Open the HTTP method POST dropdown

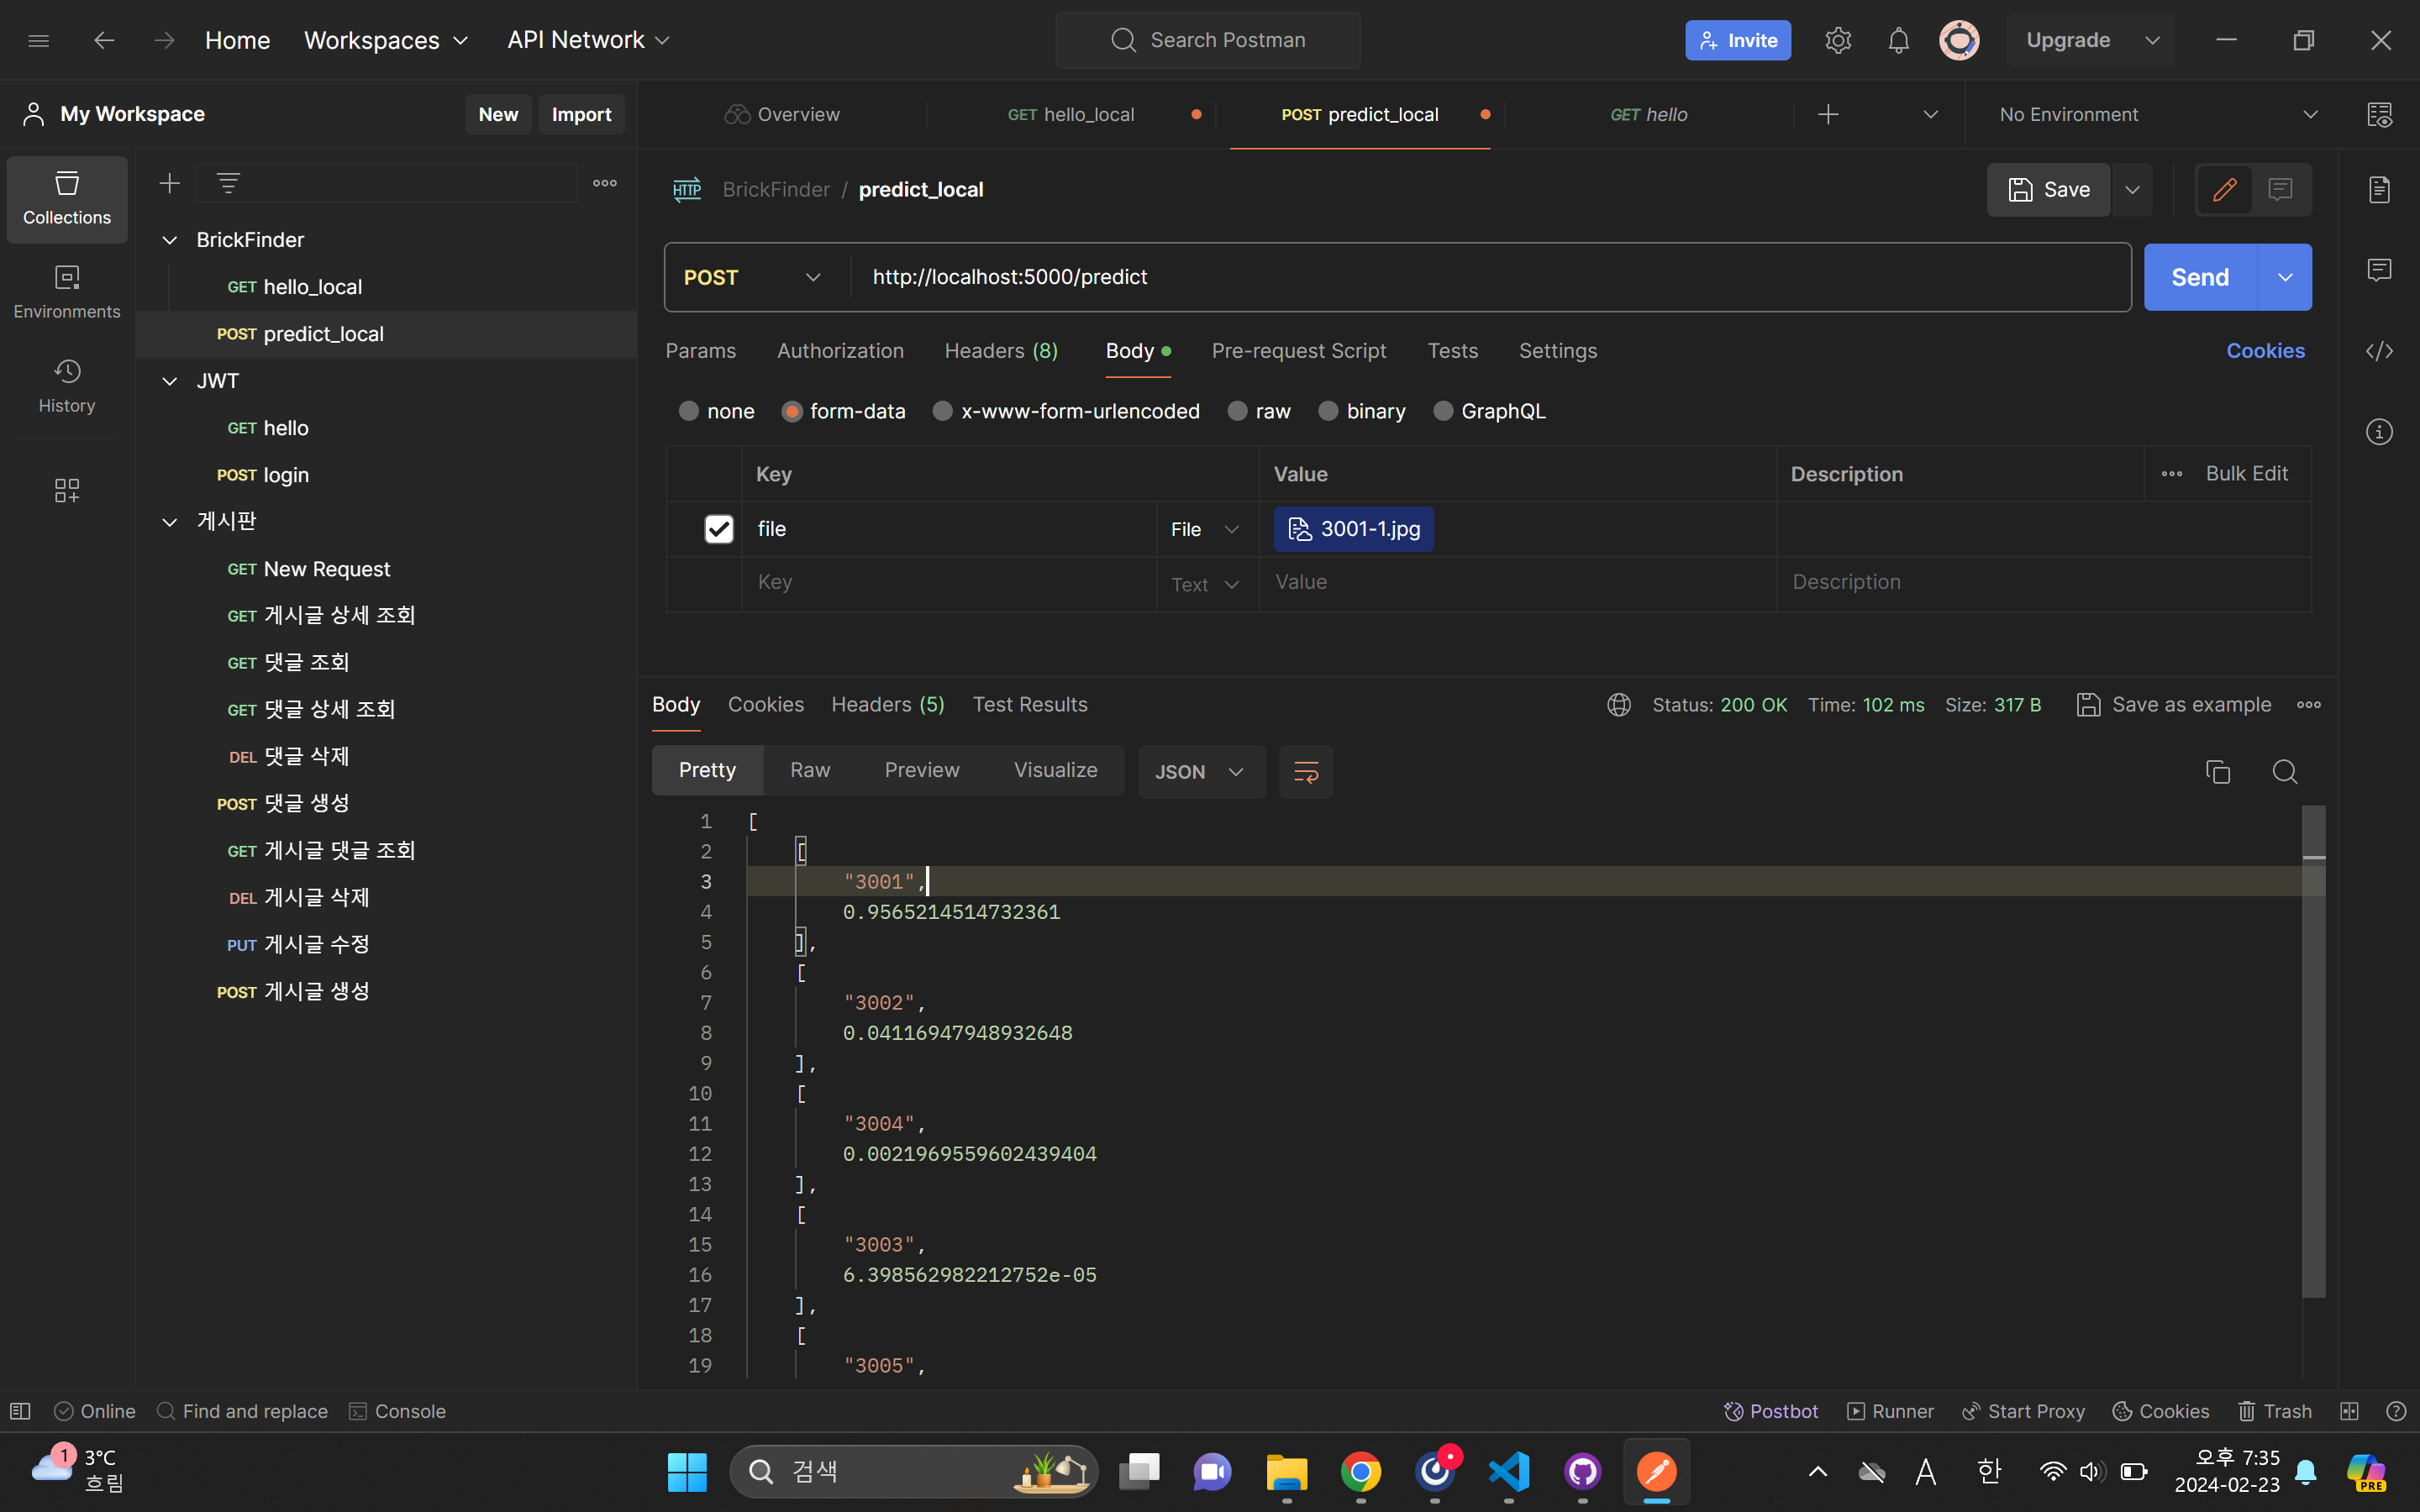click(x=753, y=277)
